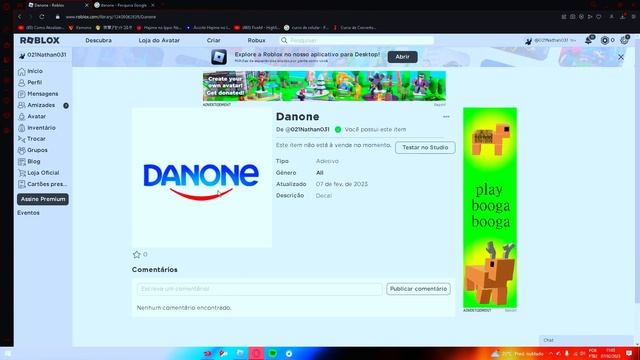The width and height of the screenshot is (640, 360).
Task: Open the Roblox app icon in banner
Action: (x=219, y=57)
